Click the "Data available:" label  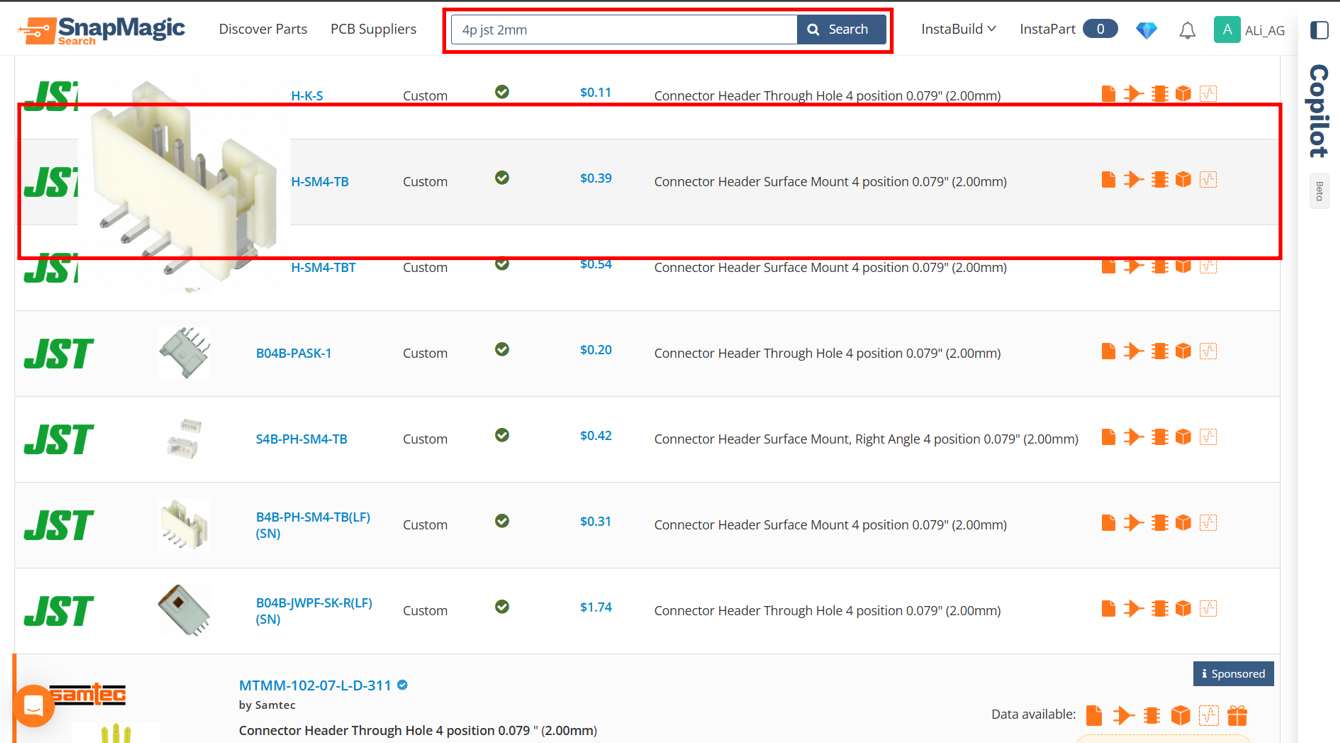point(1033,714)
